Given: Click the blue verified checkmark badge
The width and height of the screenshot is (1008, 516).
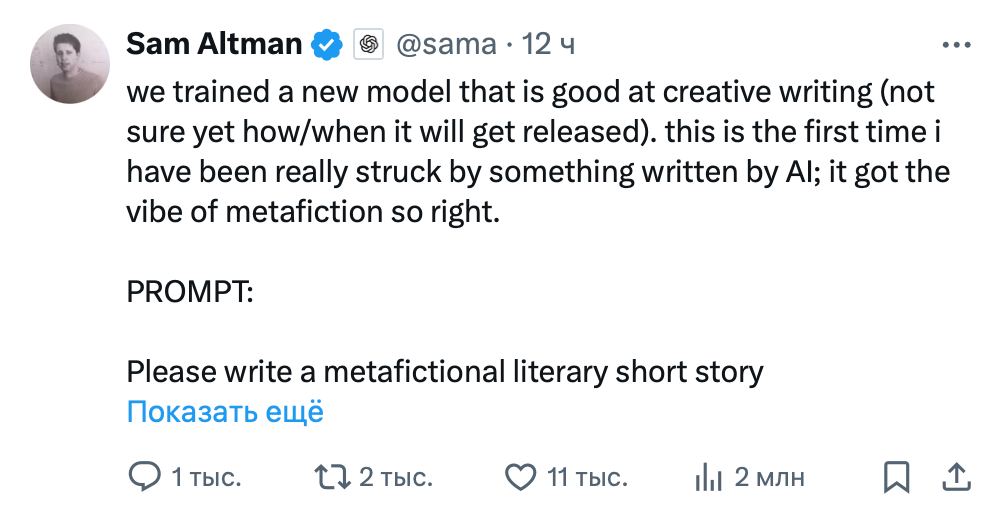Looking at the screenshot, I should click(x=328, y=45).
